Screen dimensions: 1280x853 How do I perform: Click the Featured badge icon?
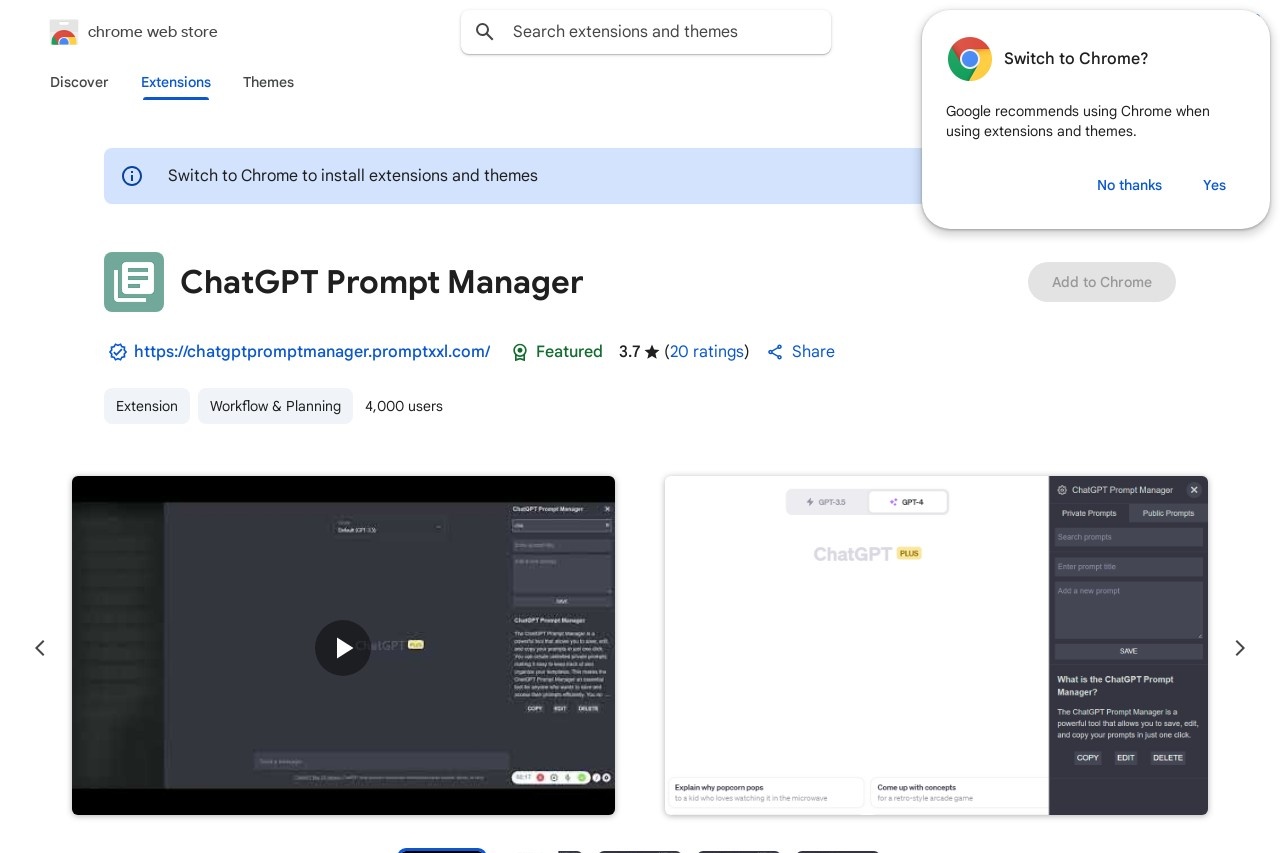pyautogui.click(x=520, y=352)
